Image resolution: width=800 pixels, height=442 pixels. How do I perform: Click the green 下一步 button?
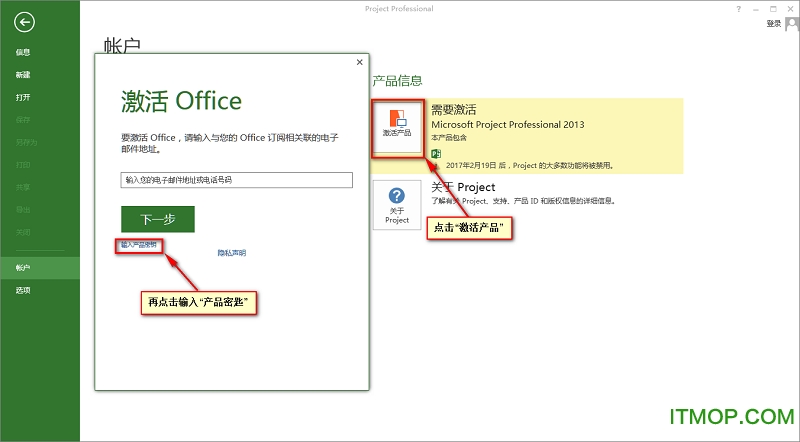(x=158, y=219)
